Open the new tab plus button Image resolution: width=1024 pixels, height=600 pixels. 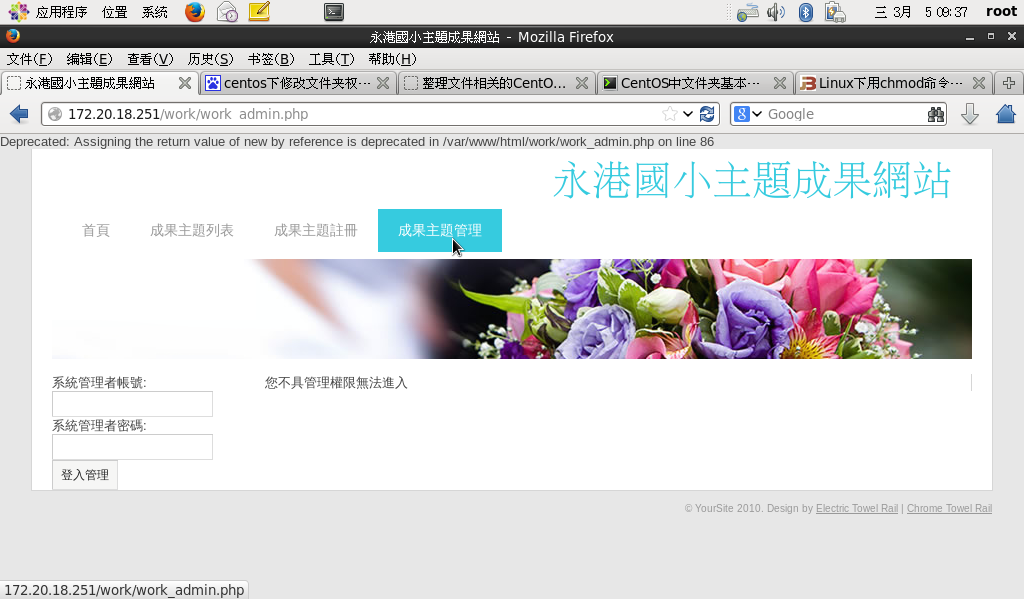tap(1009, 83)
